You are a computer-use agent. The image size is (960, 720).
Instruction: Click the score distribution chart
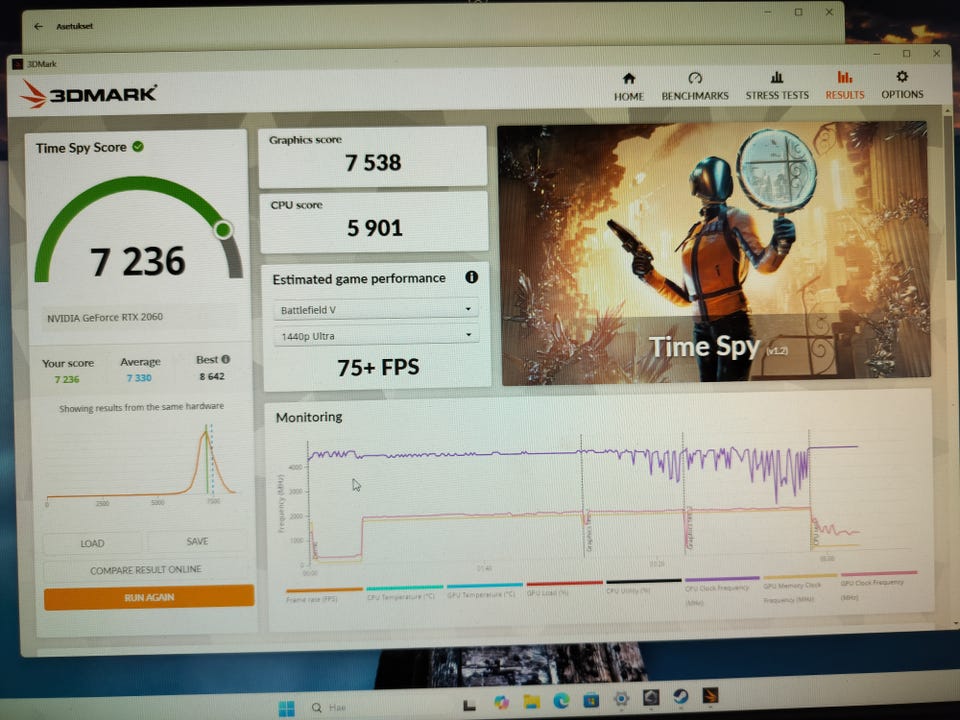coord(141,464)
